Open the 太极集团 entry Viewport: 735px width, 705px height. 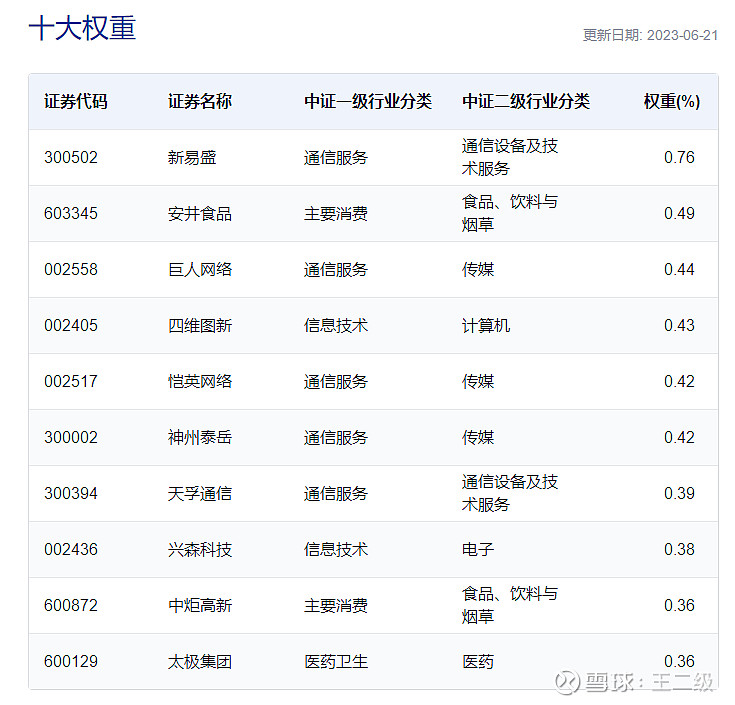click(200, 661)
